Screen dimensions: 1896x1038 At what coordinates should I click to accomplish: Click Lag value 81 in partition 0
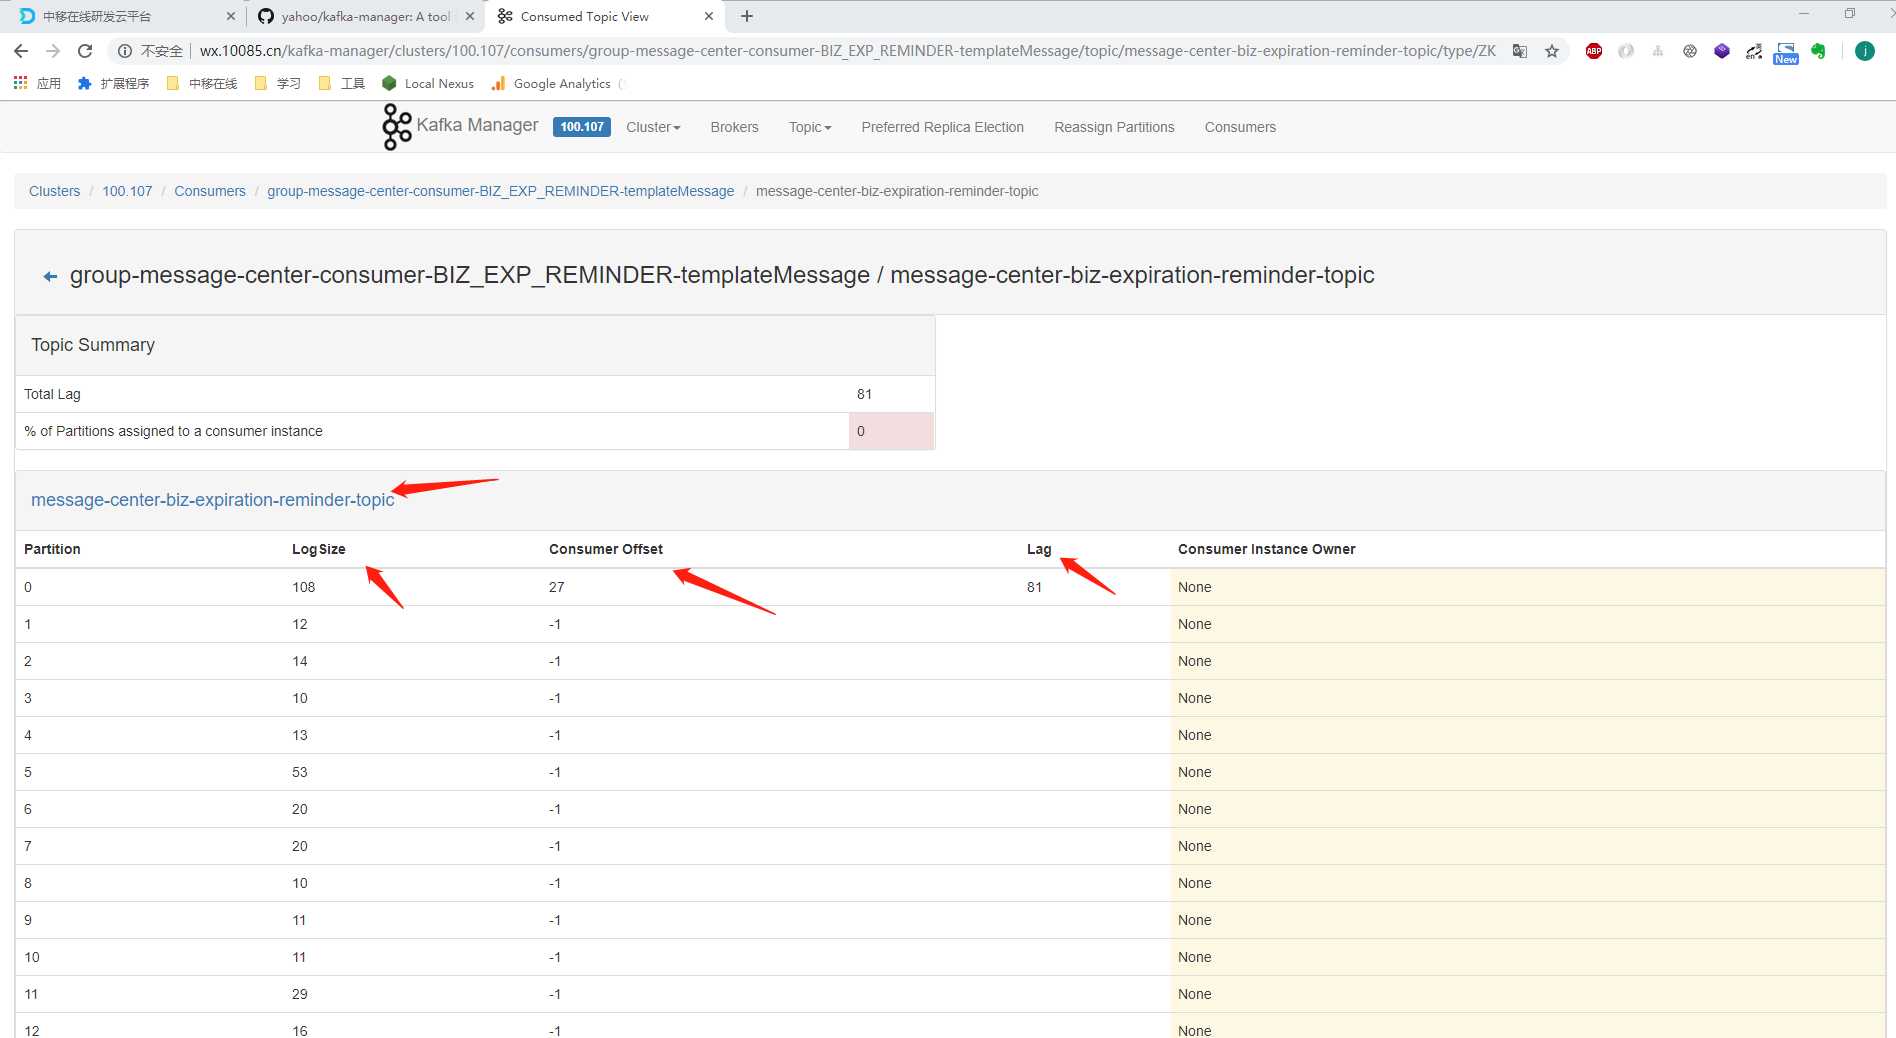pos(1034,587)
